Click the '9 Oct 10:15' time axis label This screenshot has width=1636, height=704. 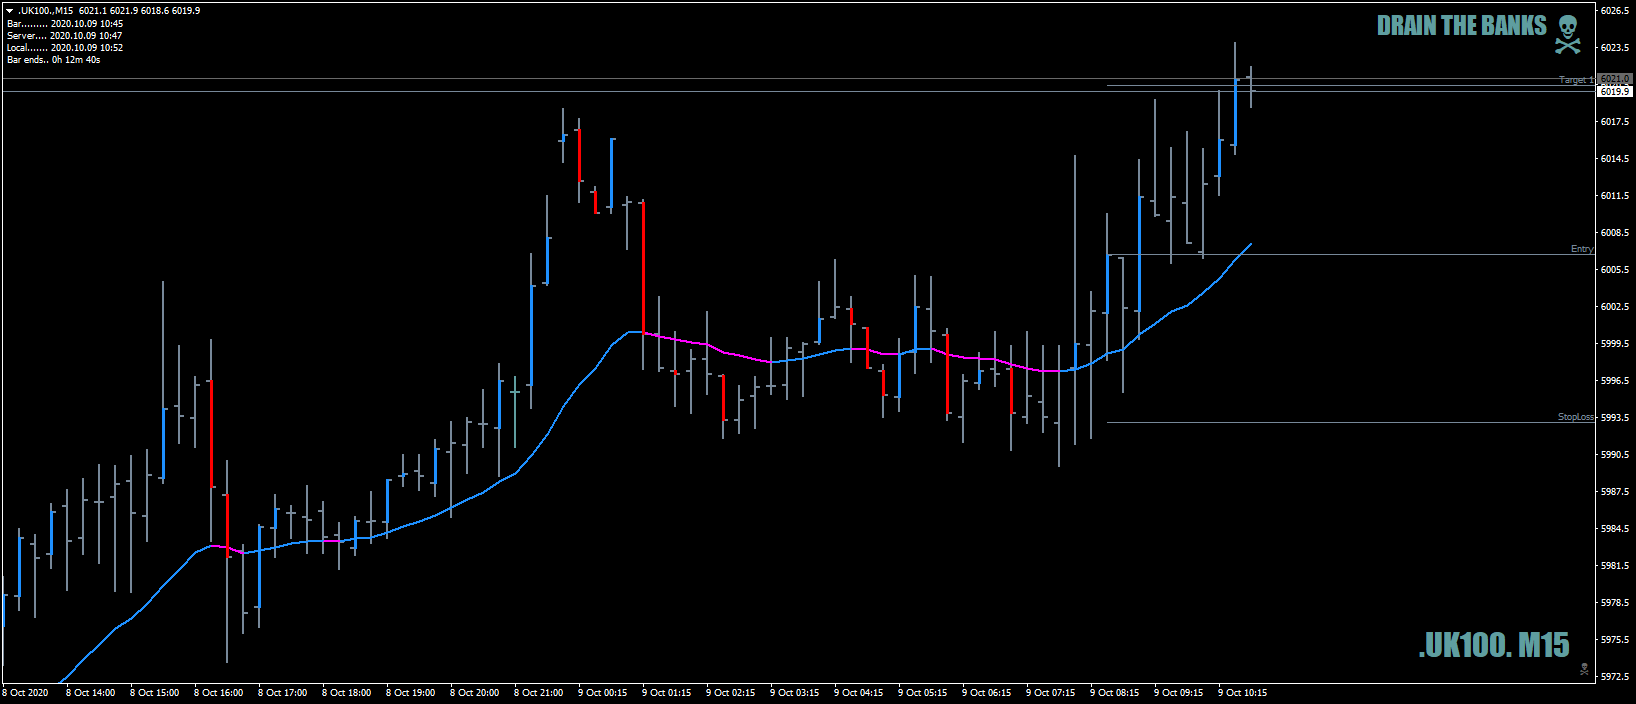pyautogui.click(x=1242, y=692)
